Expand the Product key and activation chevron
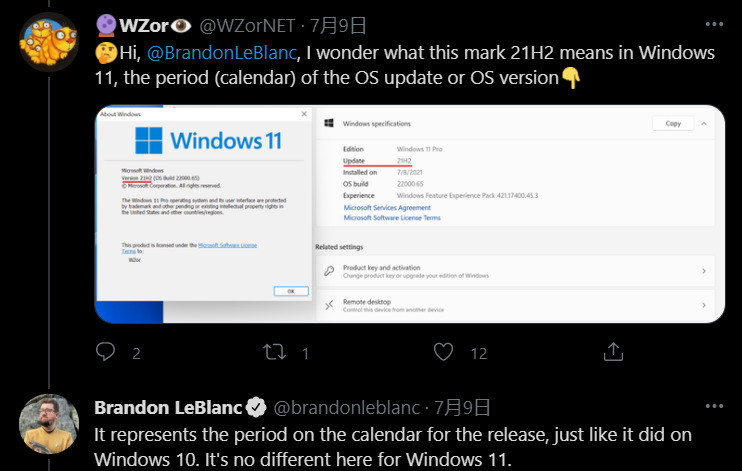 pos(704,271)
